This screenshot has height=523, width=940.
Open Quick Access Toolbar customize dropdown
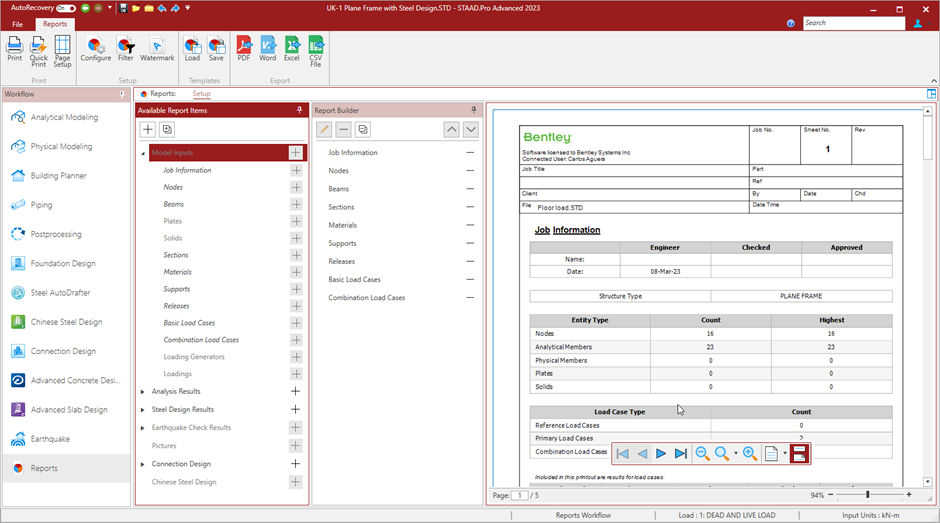click(x=188, y=8)
